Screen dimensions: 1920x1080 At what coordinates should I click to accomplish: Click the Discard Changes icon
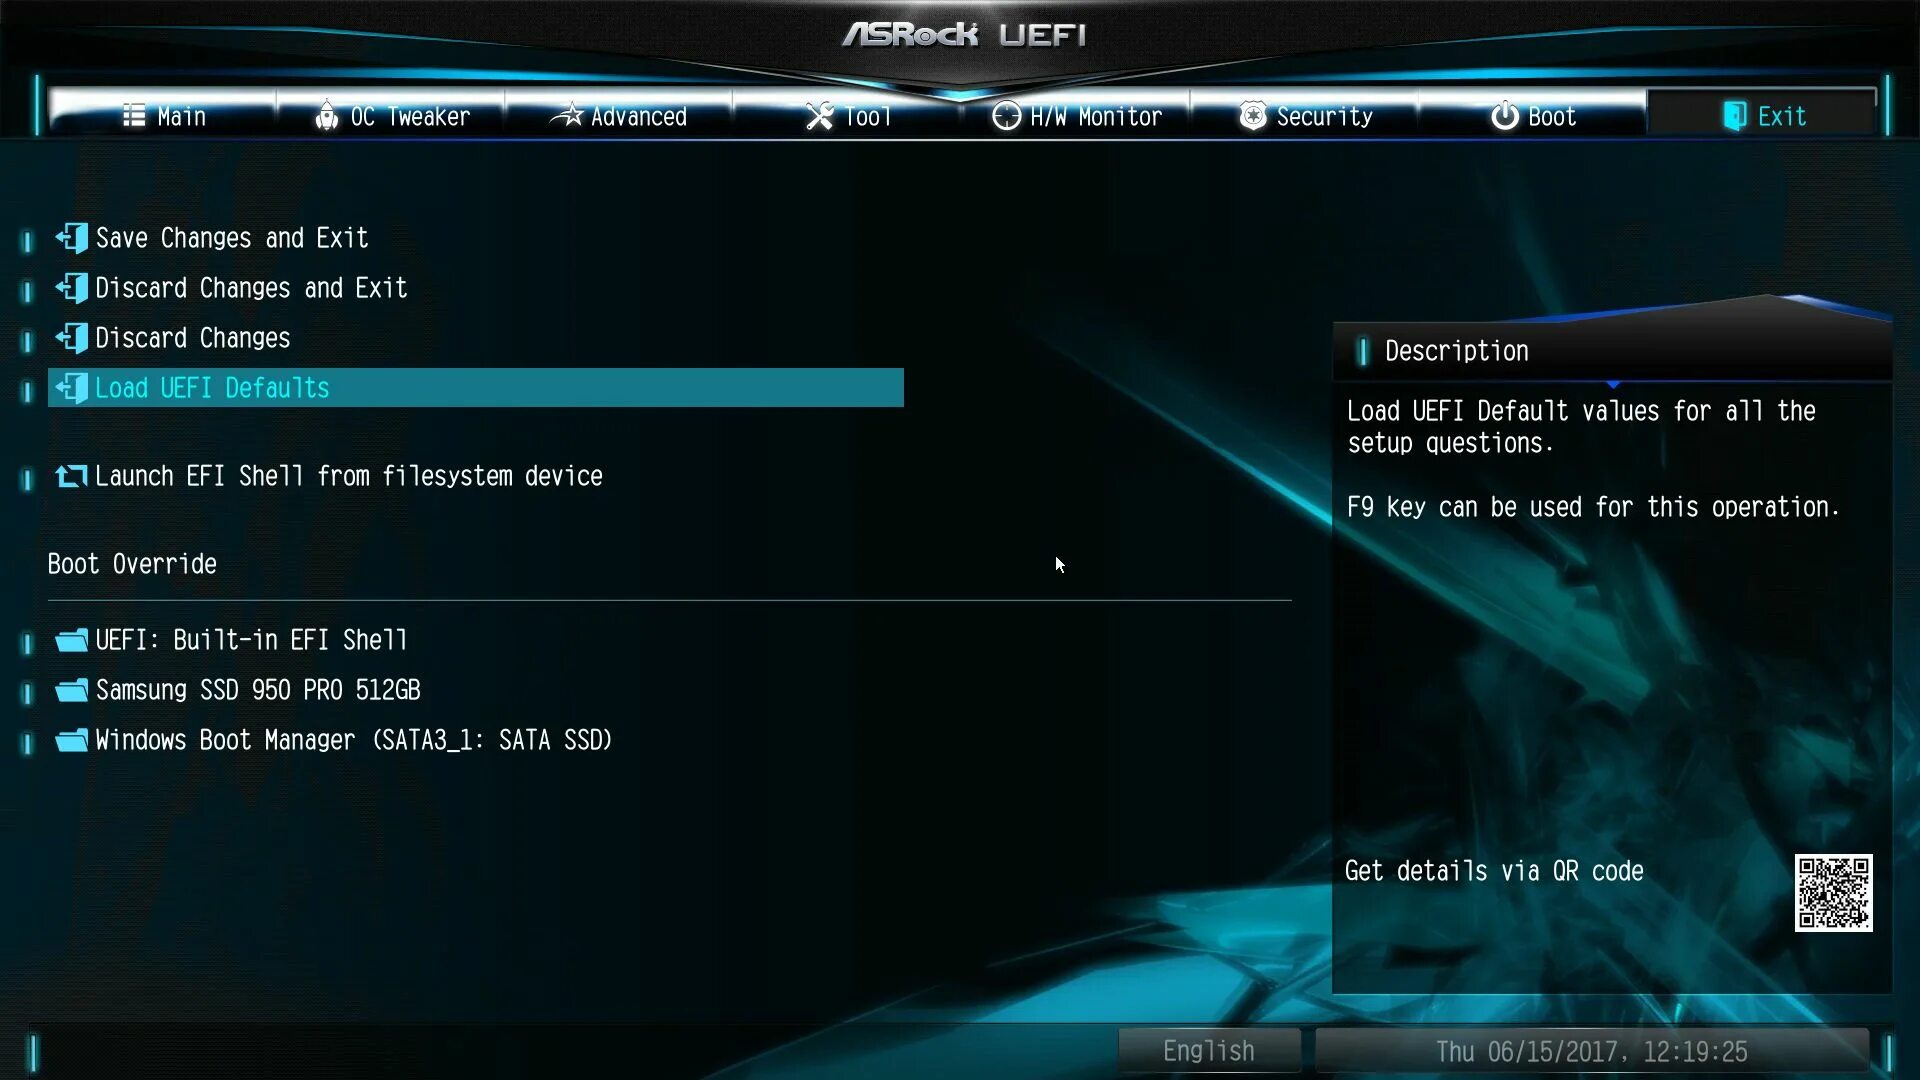[72, 338]
